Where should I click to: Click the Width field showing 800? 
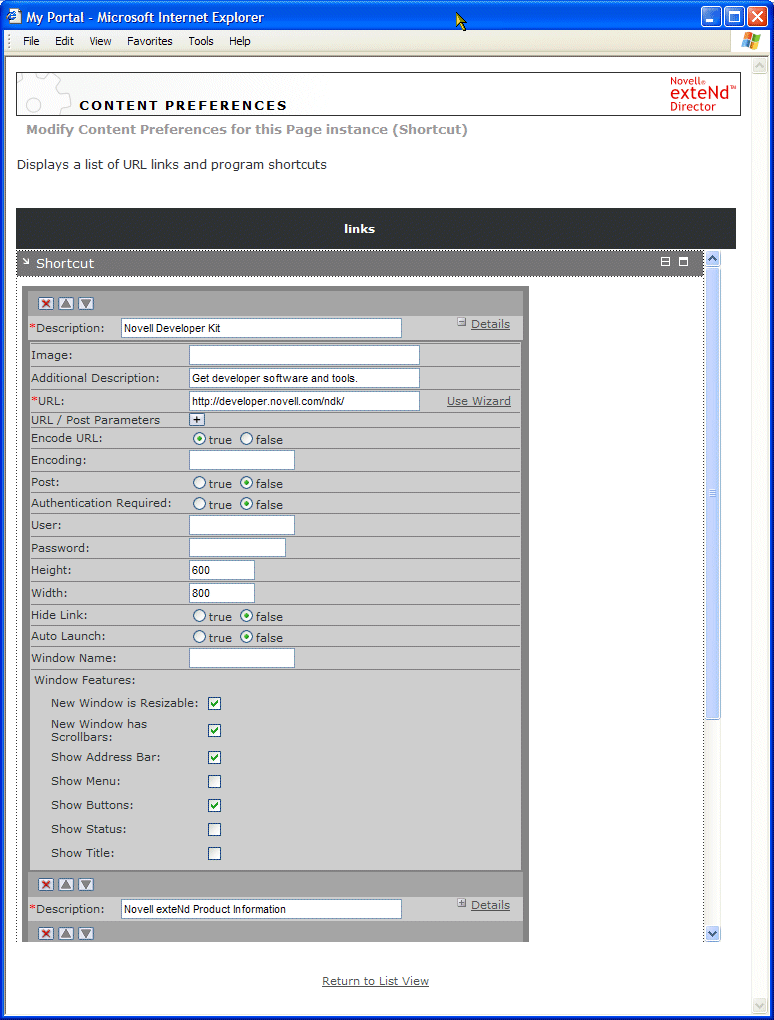222,593
